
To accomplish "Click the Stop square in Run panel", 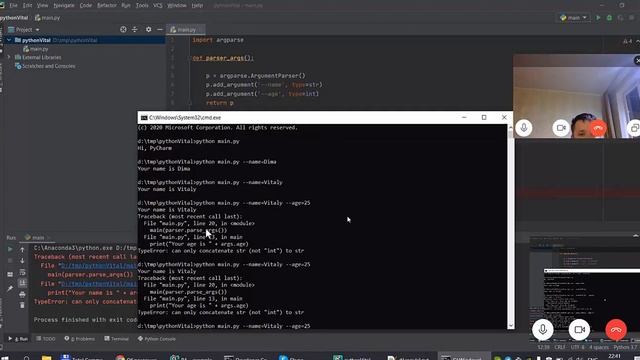I will 10,260.
